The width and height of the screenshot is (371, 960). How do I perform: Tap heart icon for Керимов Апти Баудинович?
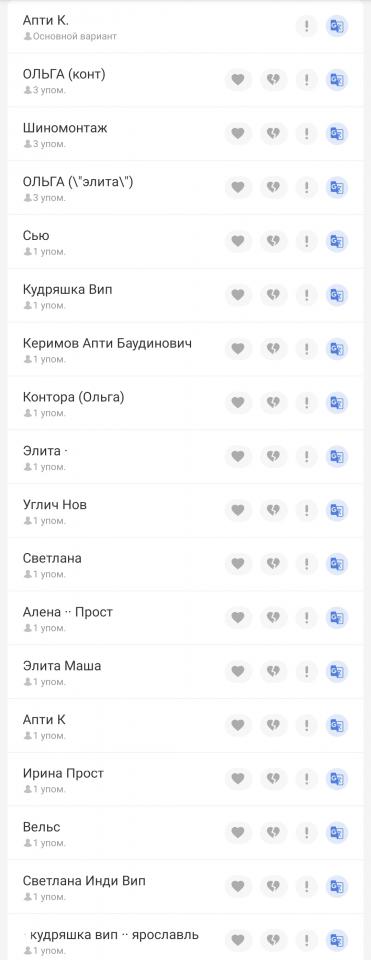tap(238, 350)
